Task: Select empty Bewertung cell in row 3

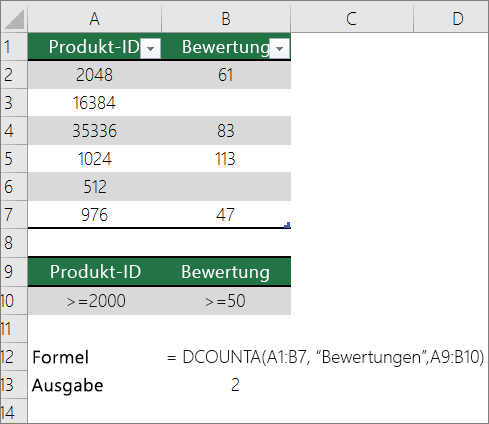Action: (x=226, y=103)
